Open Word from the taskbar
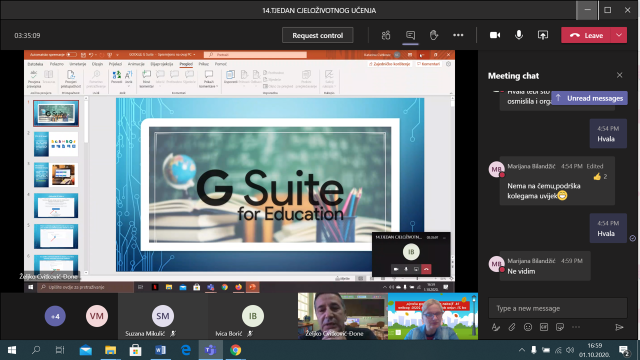 [160, 350]
